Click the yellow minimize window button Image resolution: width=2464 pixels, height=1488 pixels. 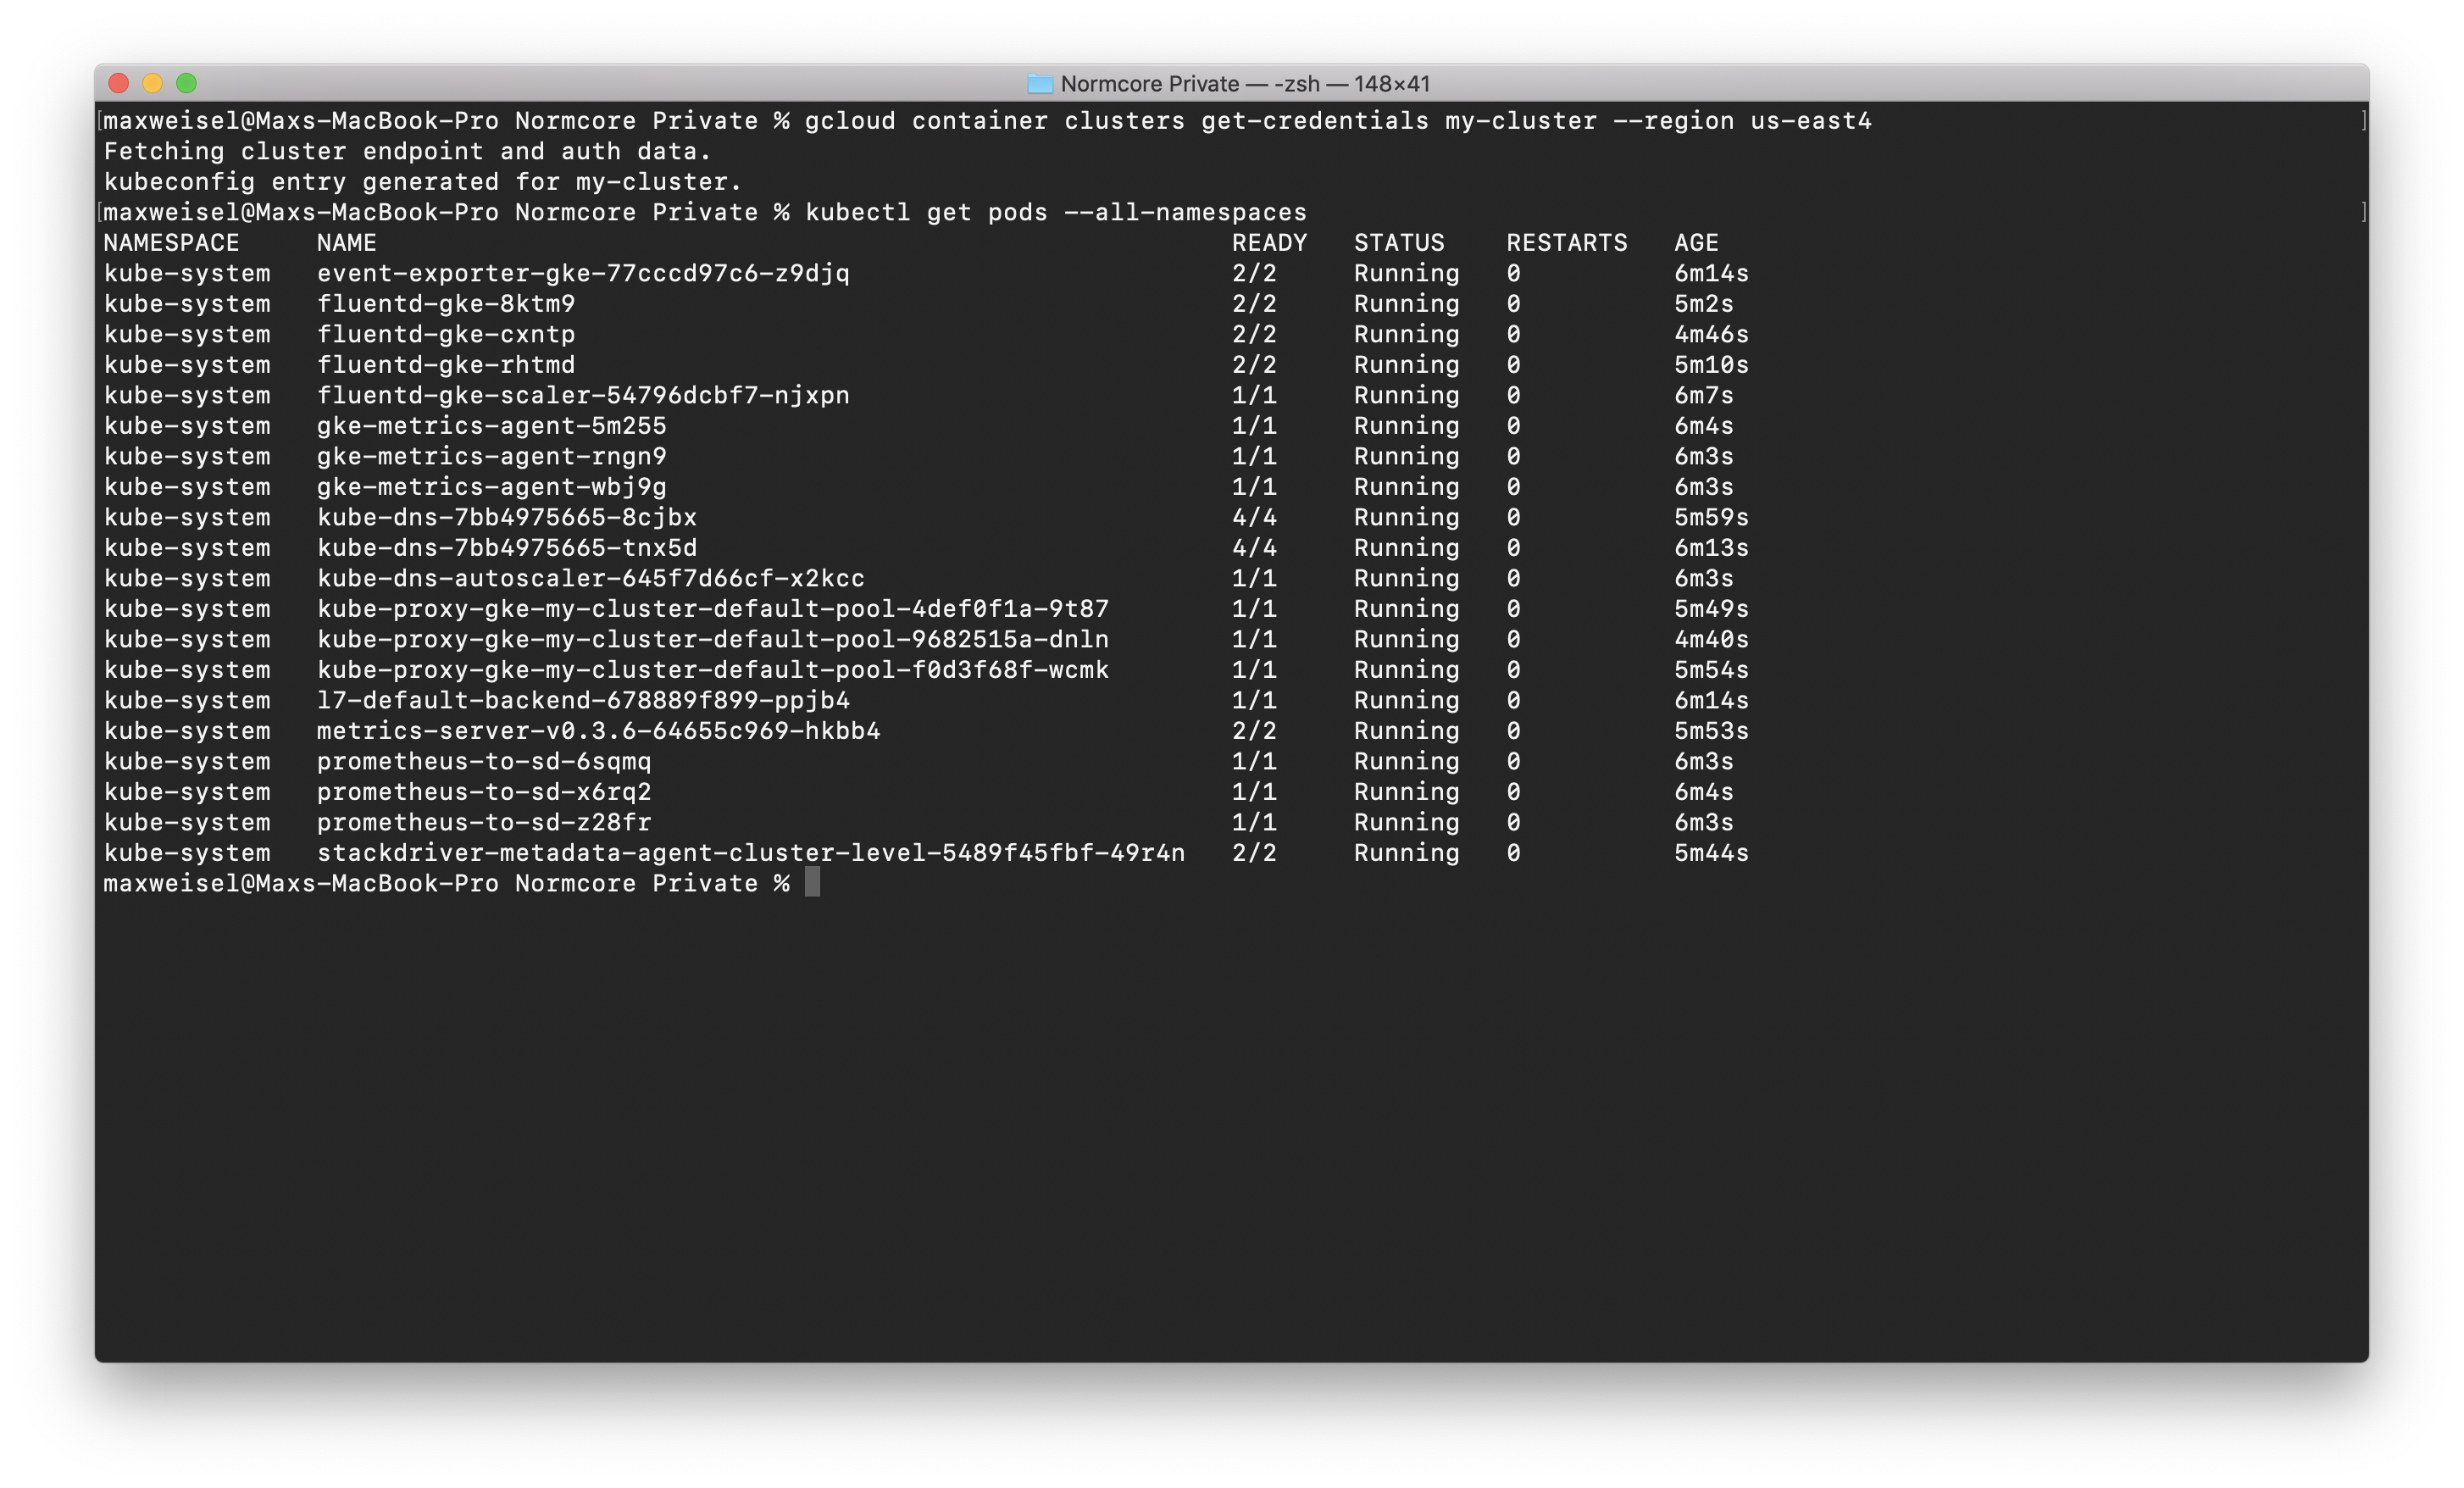[x=153, y=83]
